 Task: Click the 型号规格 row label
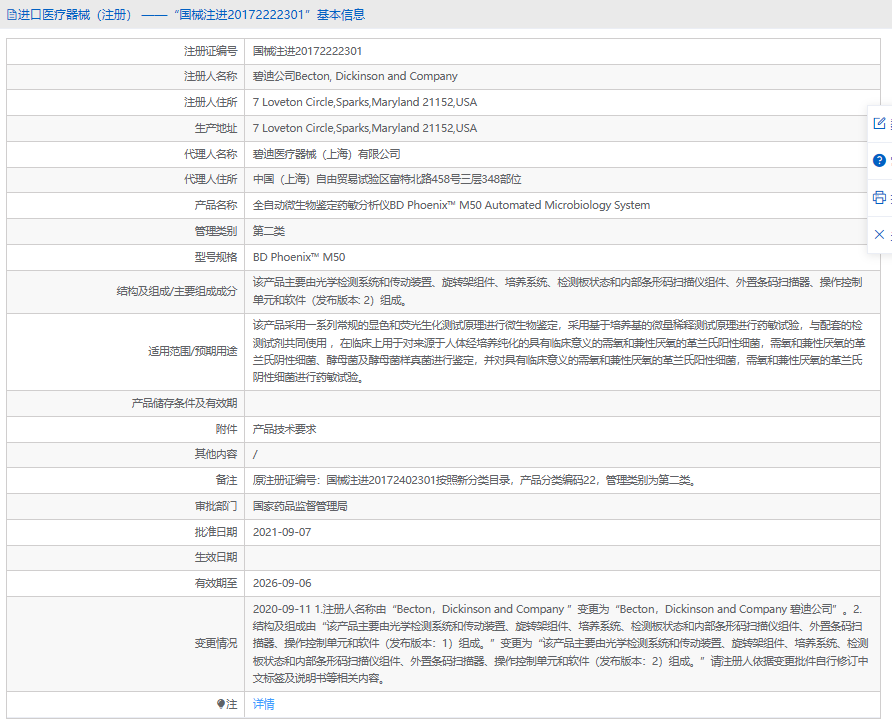(216, 257)
